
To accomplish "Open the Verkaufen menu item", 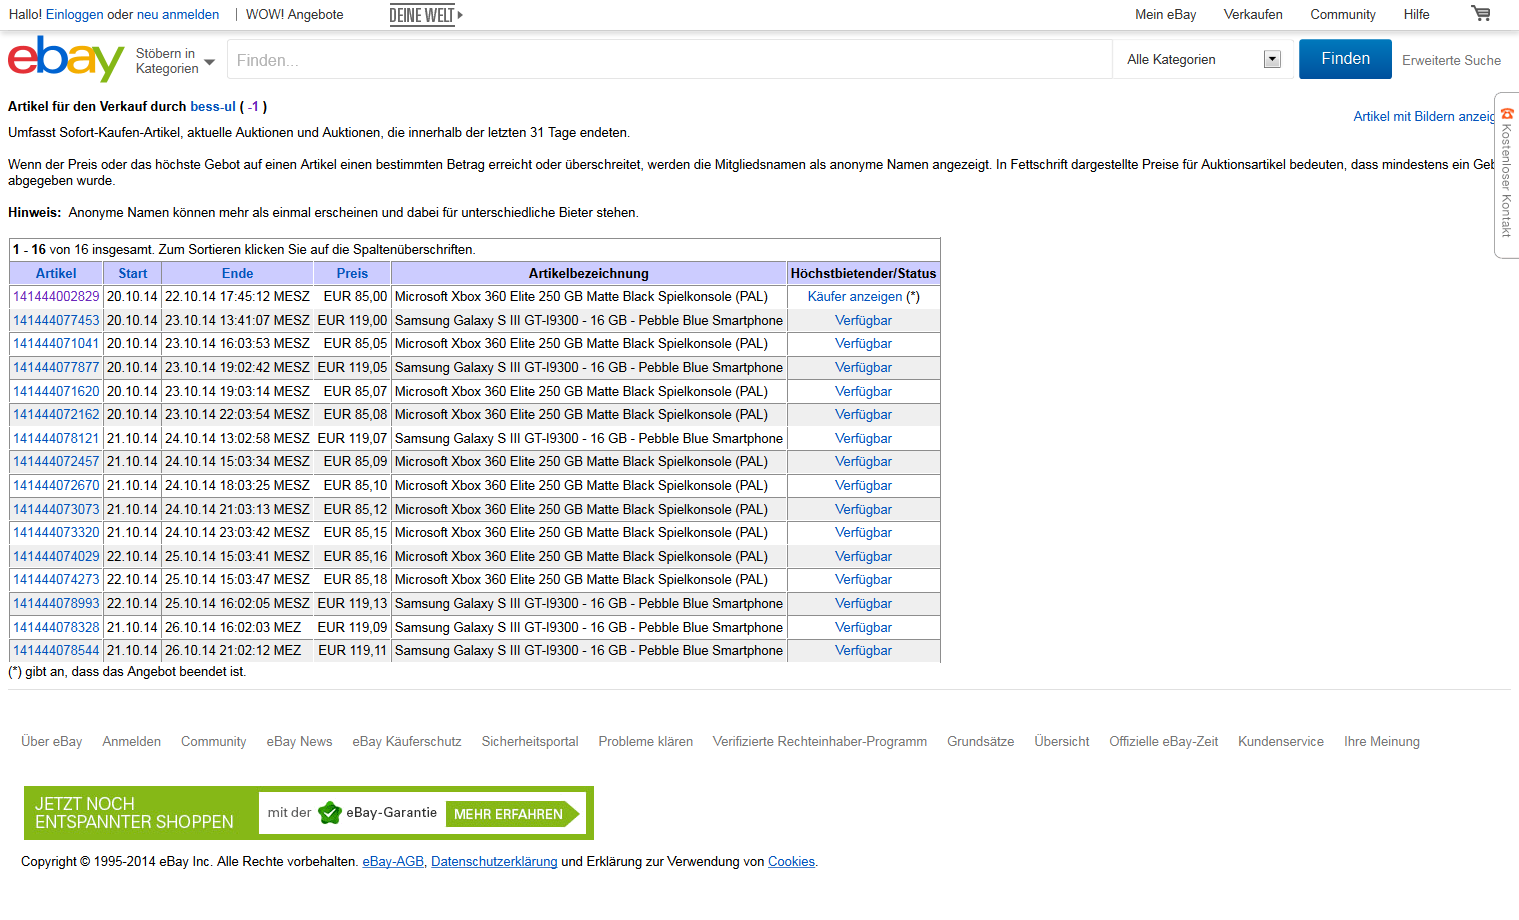I will click(x=1253, y=14).
